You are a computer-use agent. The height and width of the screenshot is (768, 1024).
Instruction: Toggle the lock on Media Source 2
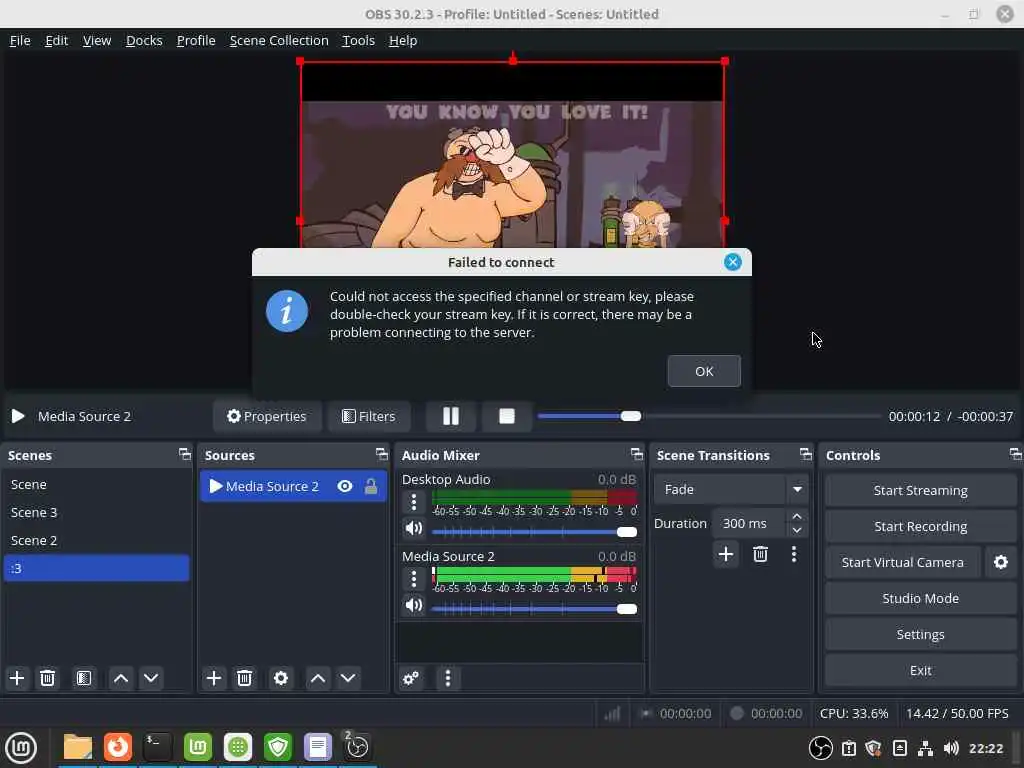pos(371,486)
